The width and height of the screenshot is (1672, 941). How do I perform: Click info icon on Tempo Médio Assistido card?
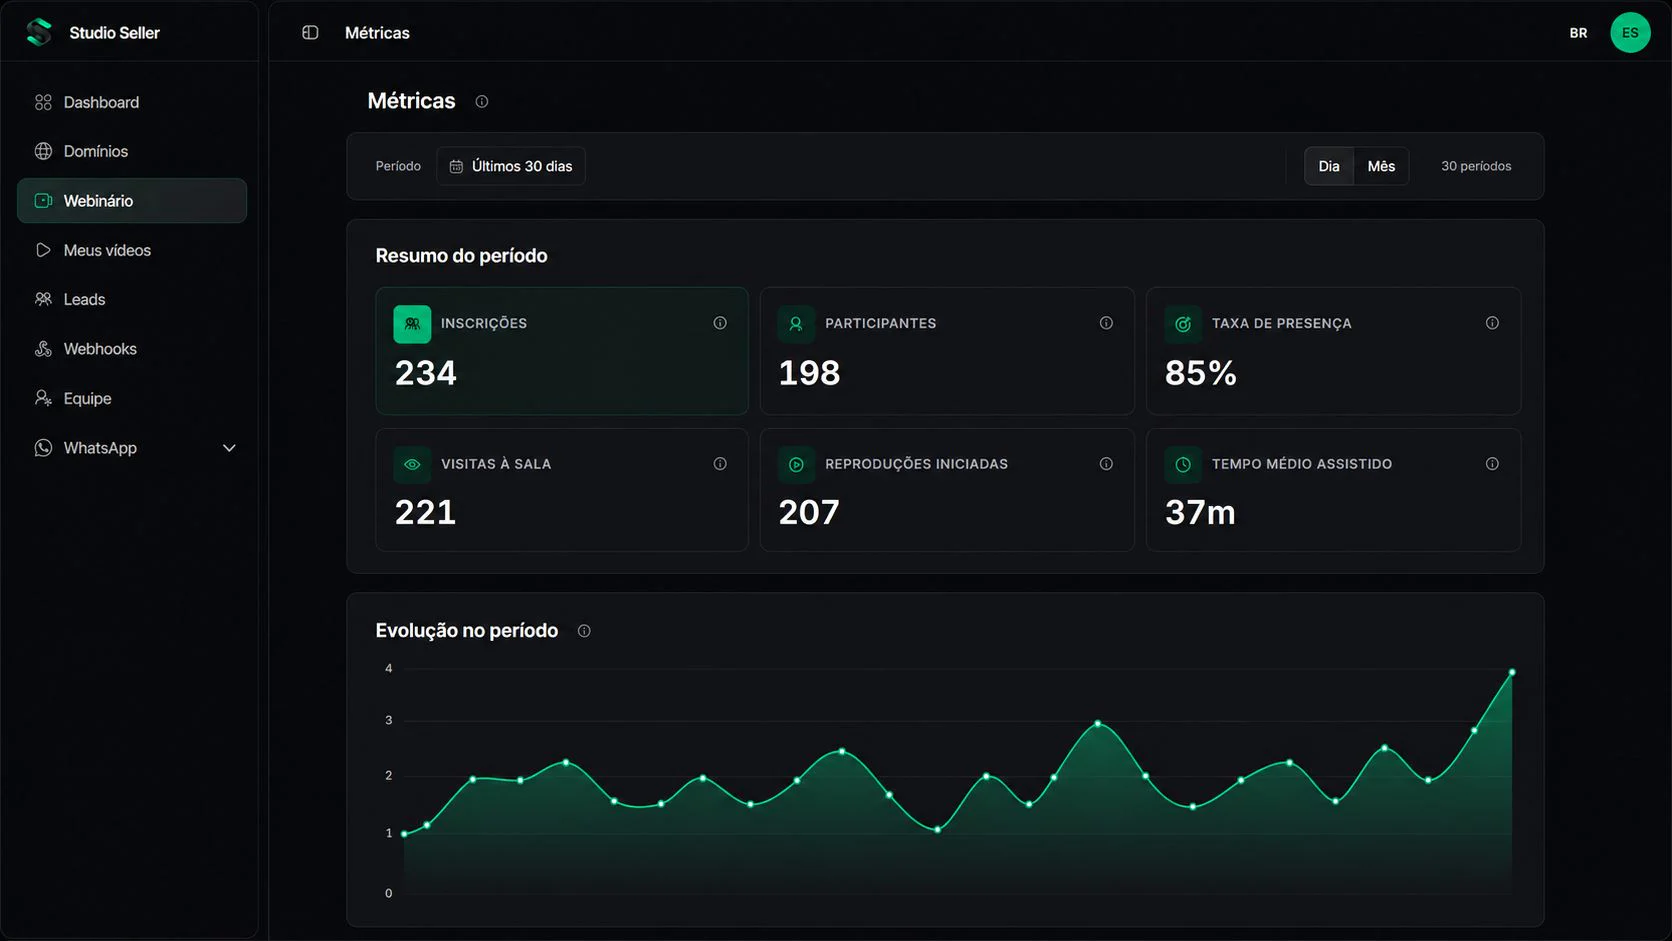coord(1492,464)
